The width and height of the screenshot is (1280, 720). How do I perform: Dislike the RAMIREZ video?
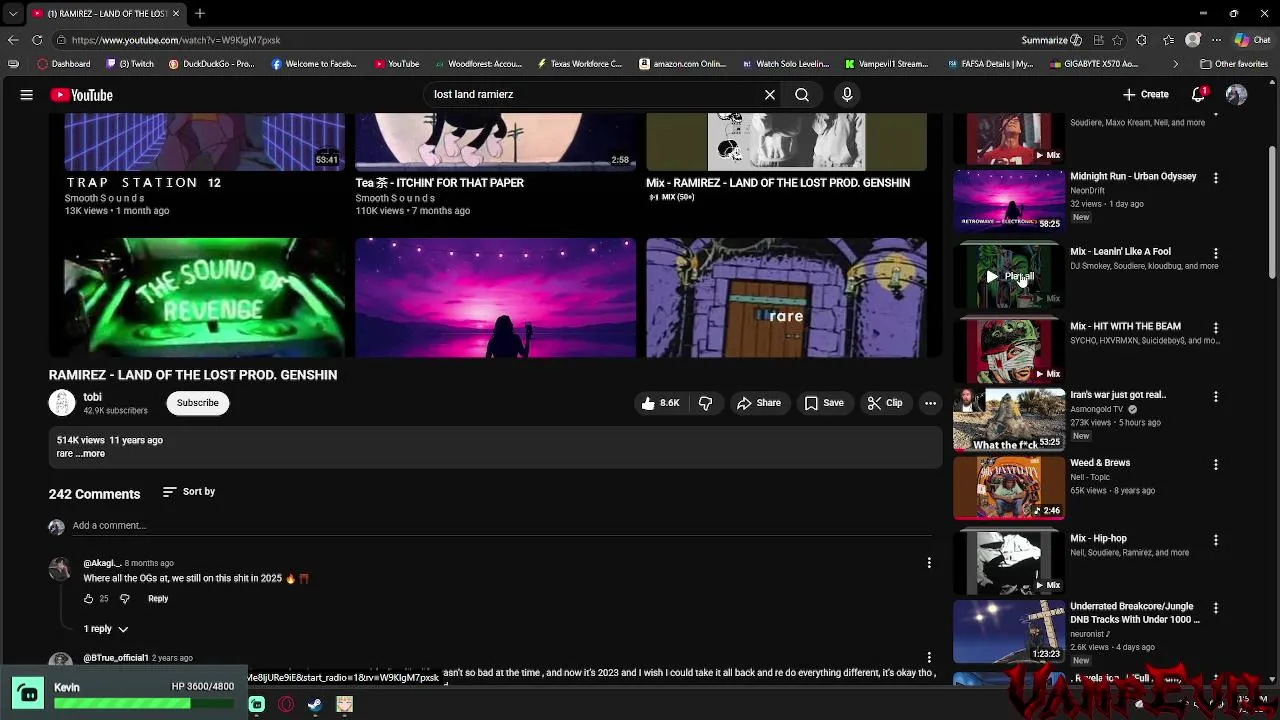706,403
